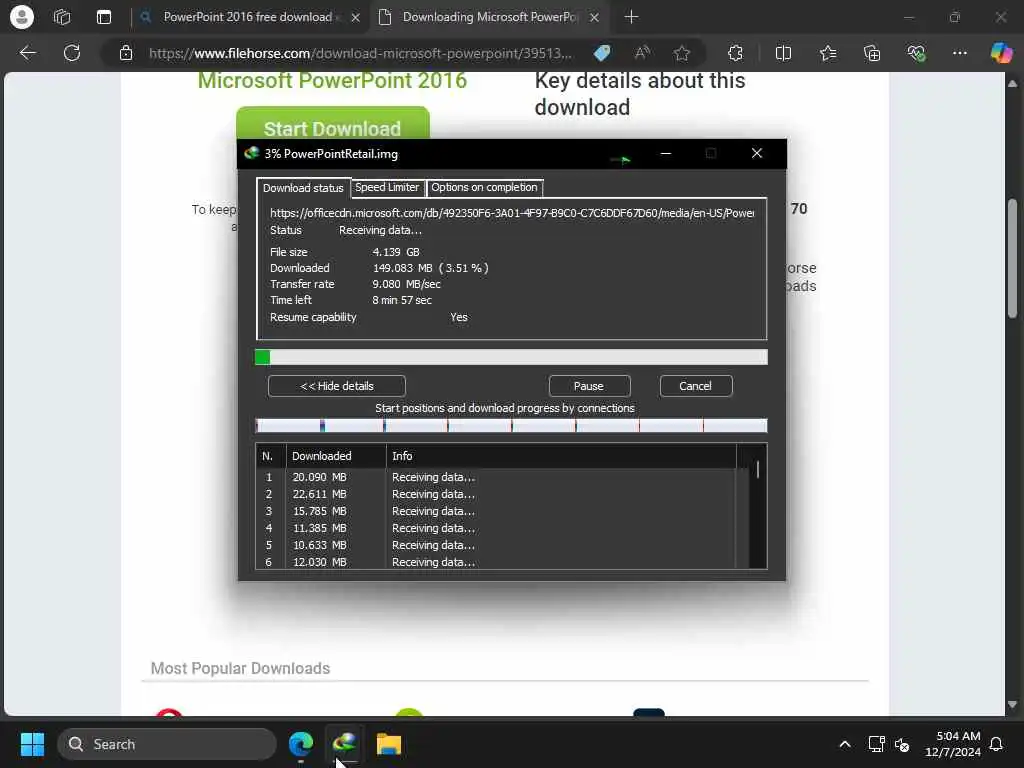Screen dimensions: 1024x768
Task: Add this page to favorites star
Action: click(682, 53)
